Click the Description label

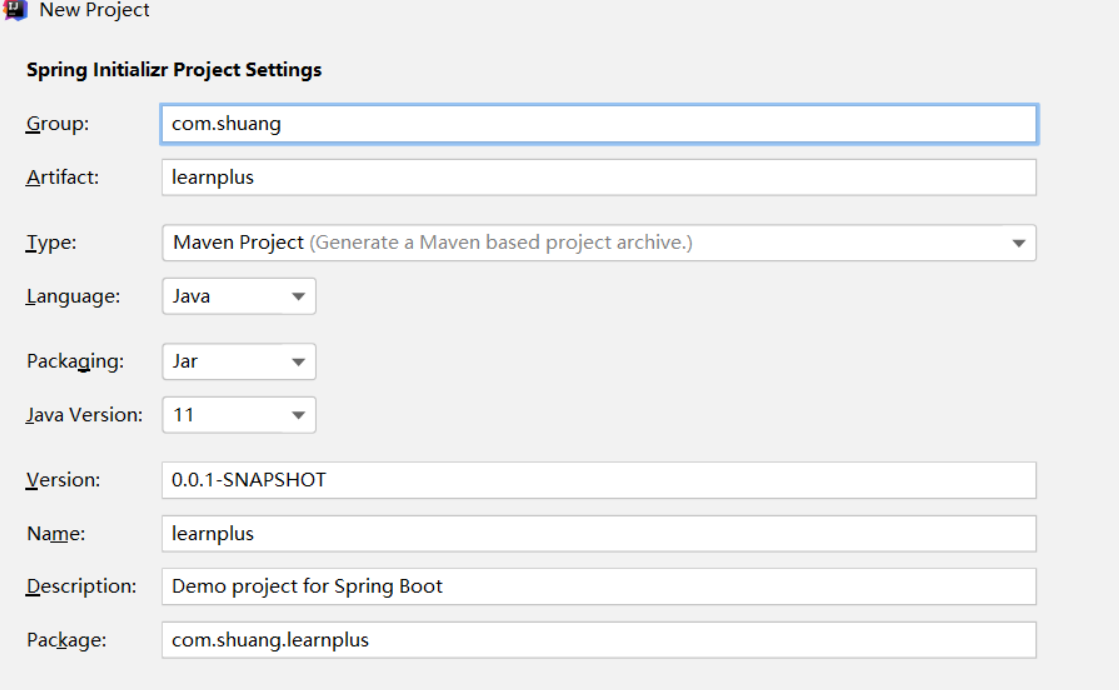pos(81,586)
